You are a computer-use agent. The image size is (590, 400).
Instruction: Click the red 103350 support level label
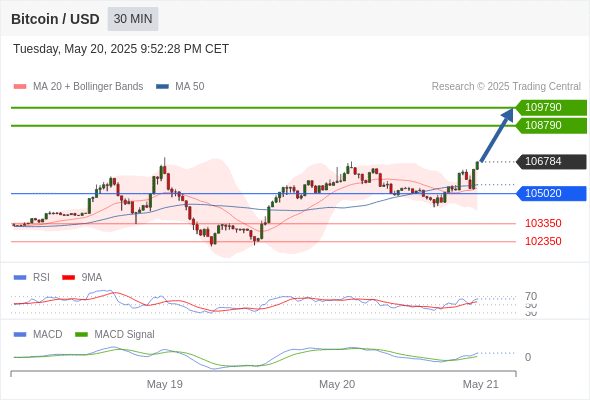[543, 223]
